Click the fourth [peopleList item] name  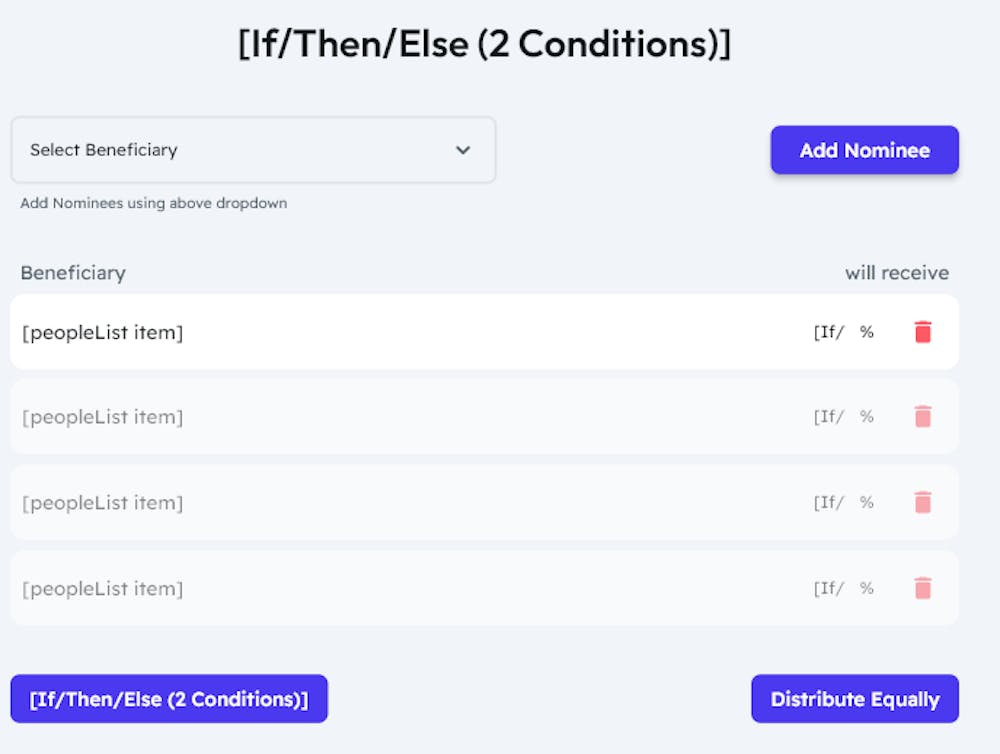pos(103,589)
